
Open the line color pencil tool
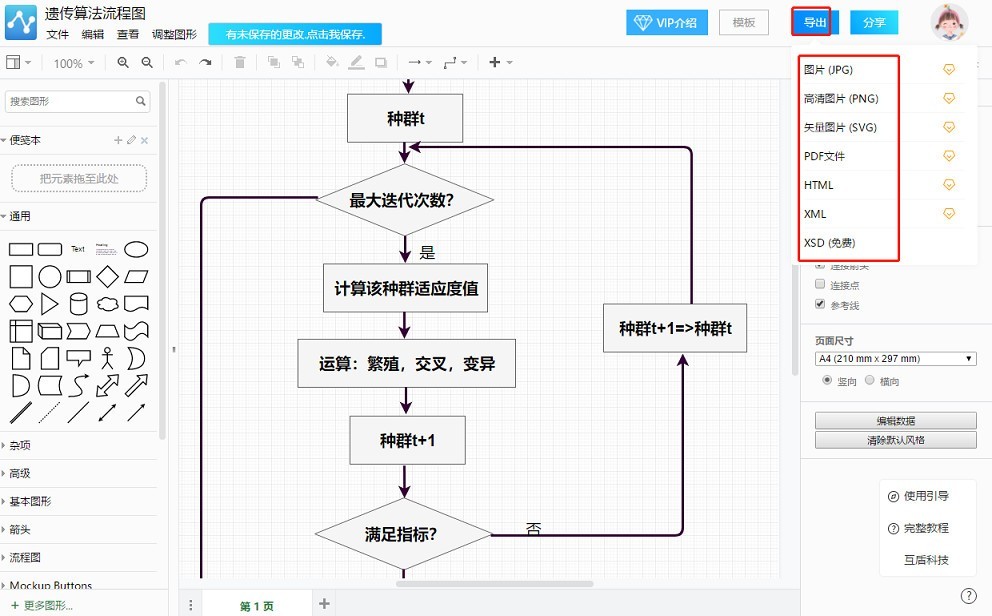[356, 62]
